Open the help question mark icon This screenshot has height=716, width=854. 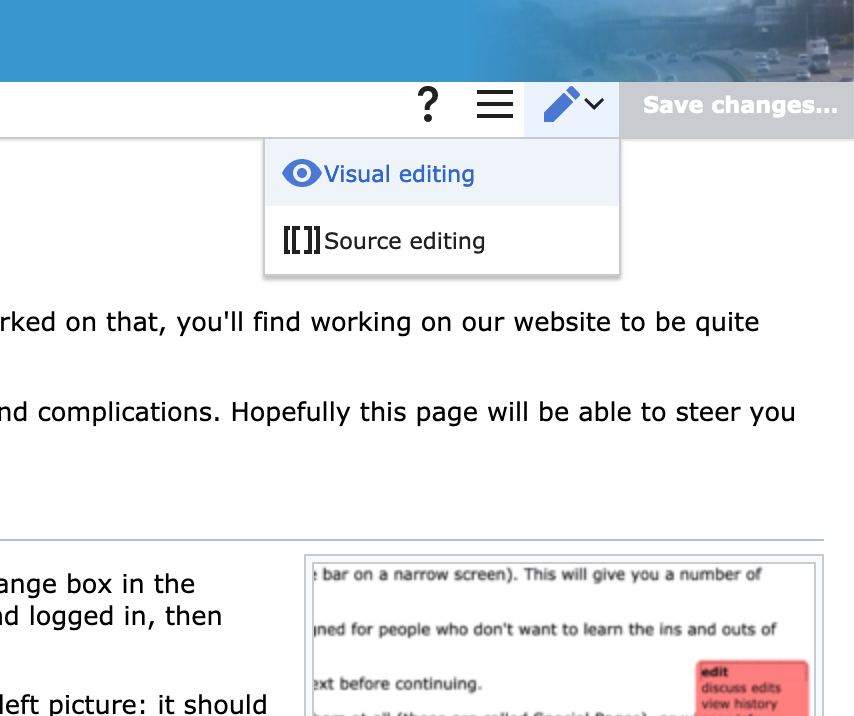428,104
